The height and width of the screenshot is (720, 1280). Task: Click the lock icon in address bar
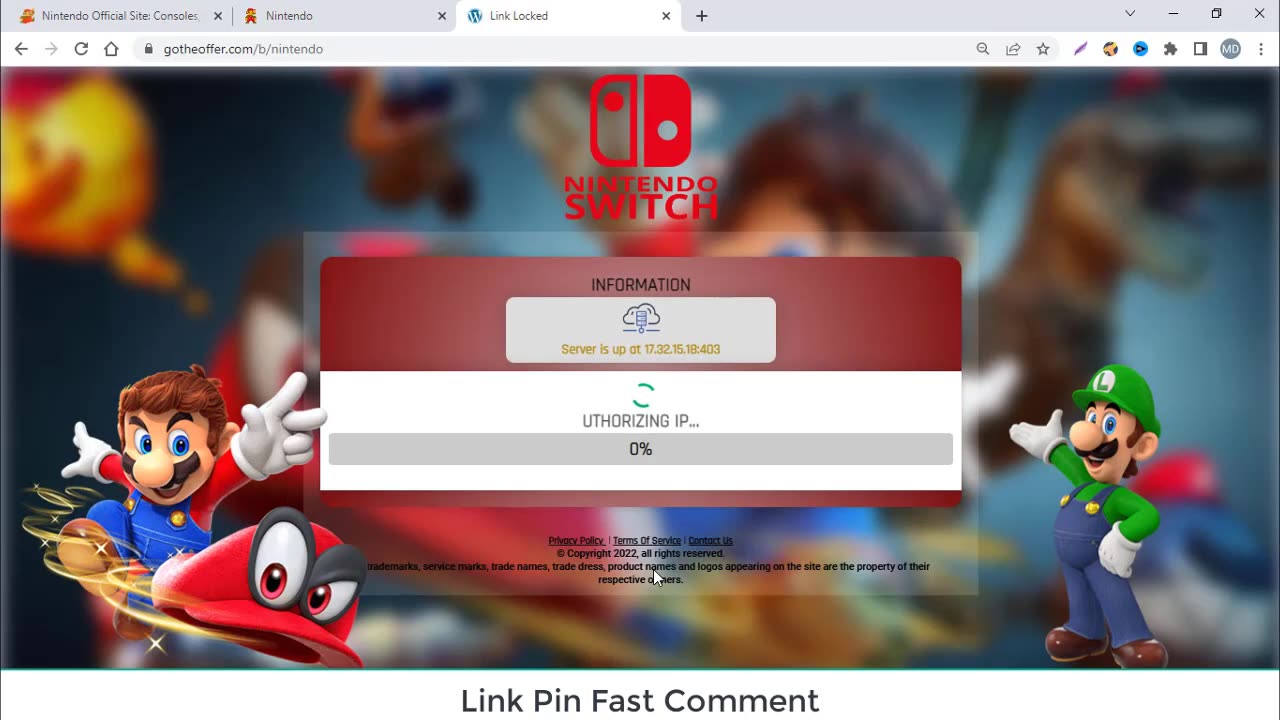(149, 49)
